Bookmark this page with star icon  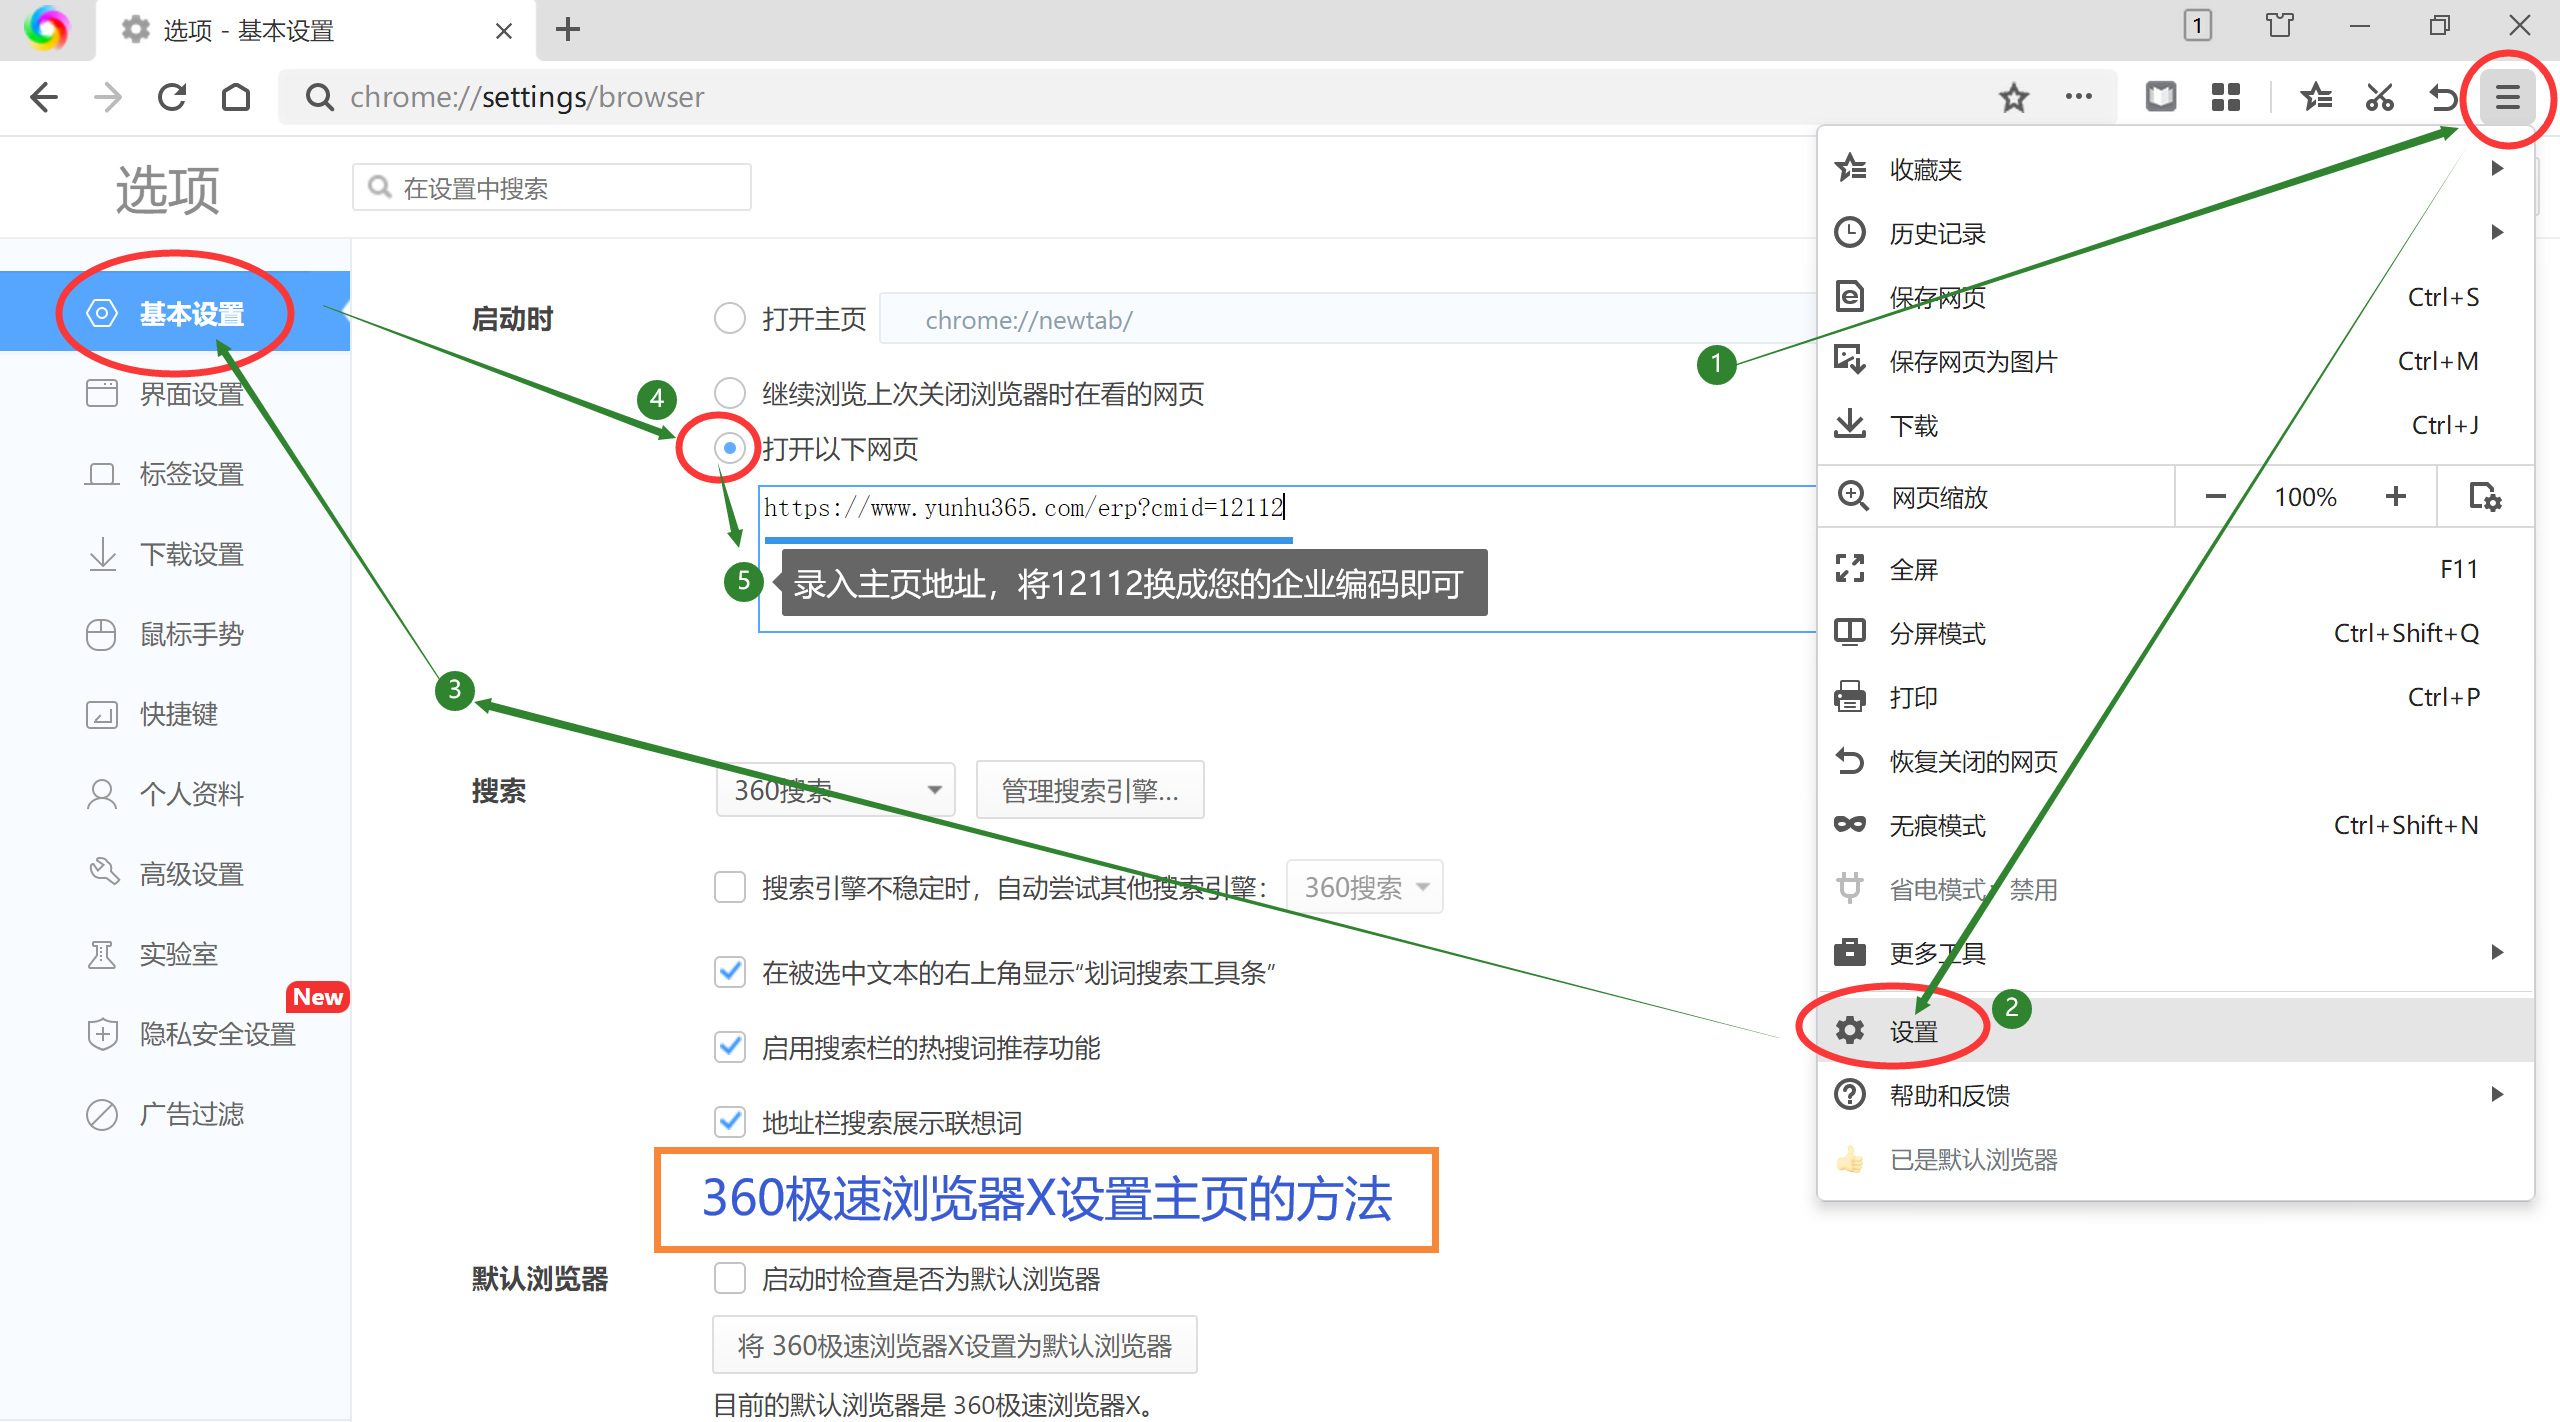[2013, 97]
